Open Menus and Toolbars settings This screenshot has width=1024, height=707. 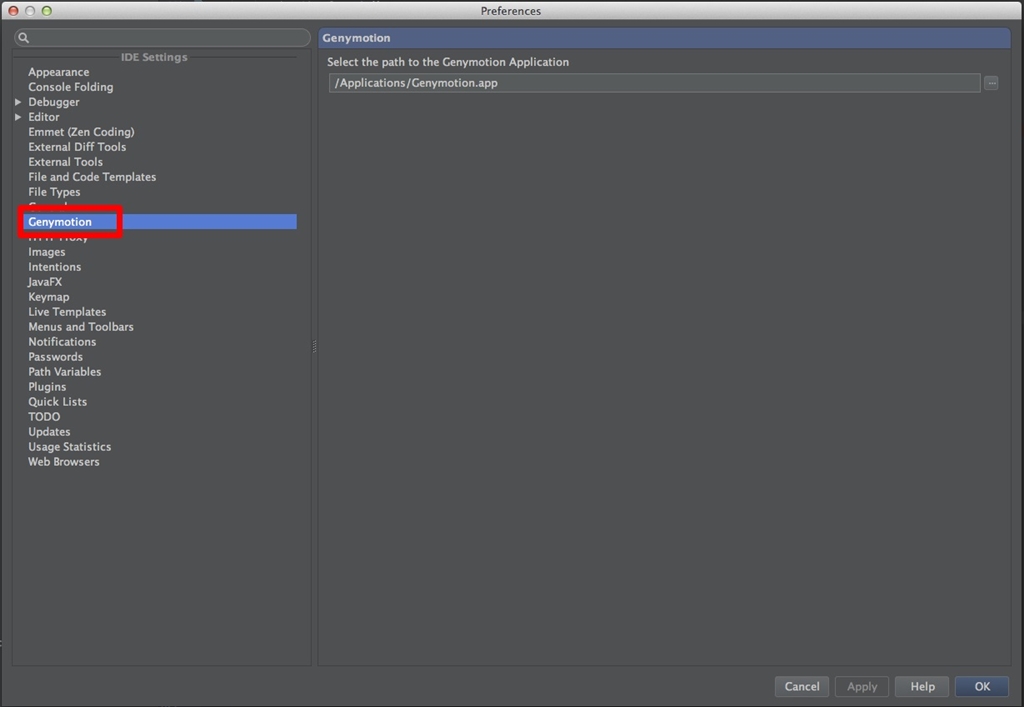(81, 327)
